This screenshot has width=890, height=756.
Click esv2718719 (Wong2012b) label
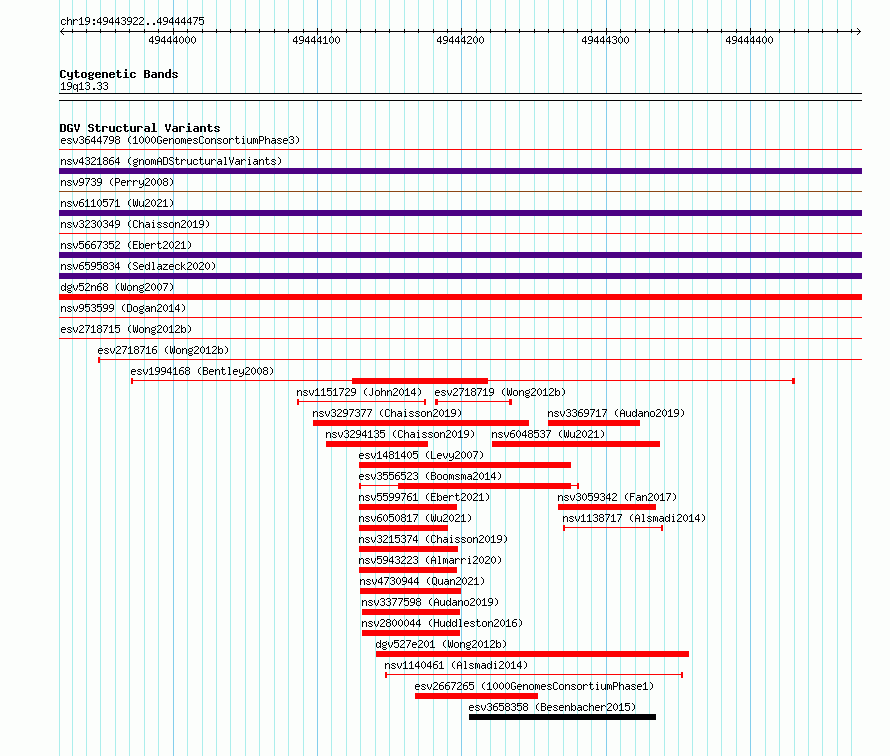500,392
